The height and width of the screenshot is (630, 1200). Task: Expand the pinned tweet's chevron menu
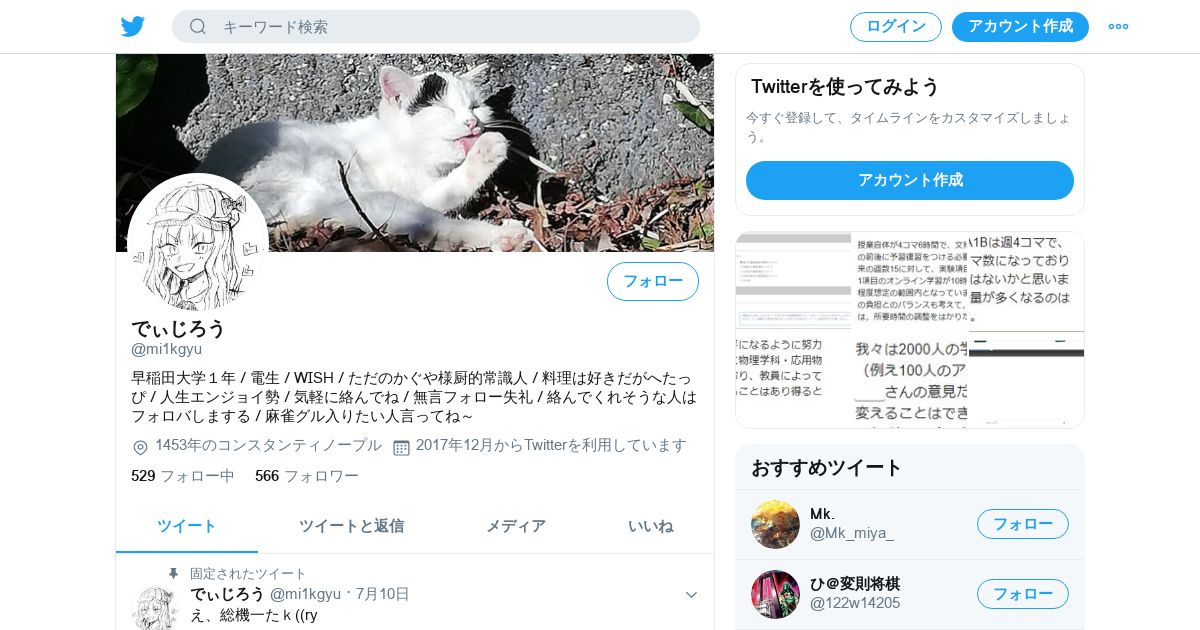[691, 595]
